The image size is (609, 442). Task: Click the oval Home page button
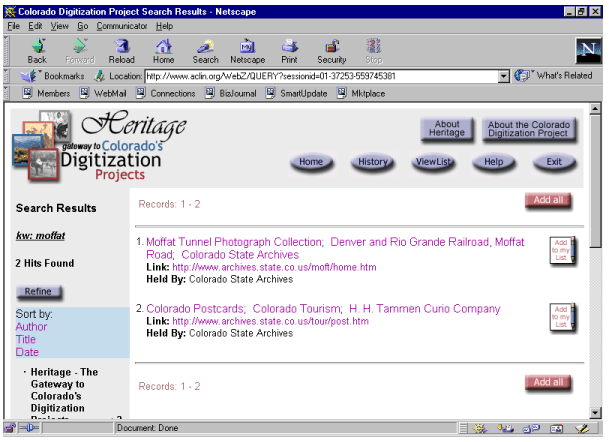click(311, 162)
